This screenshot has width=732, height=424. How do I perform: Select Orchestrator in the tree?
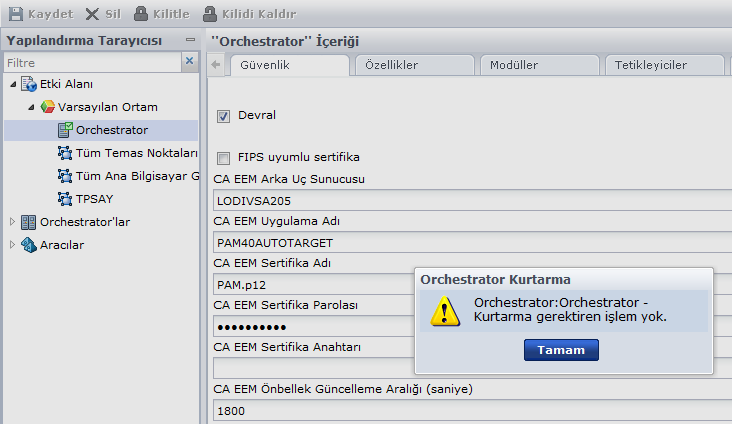[112, 130]
